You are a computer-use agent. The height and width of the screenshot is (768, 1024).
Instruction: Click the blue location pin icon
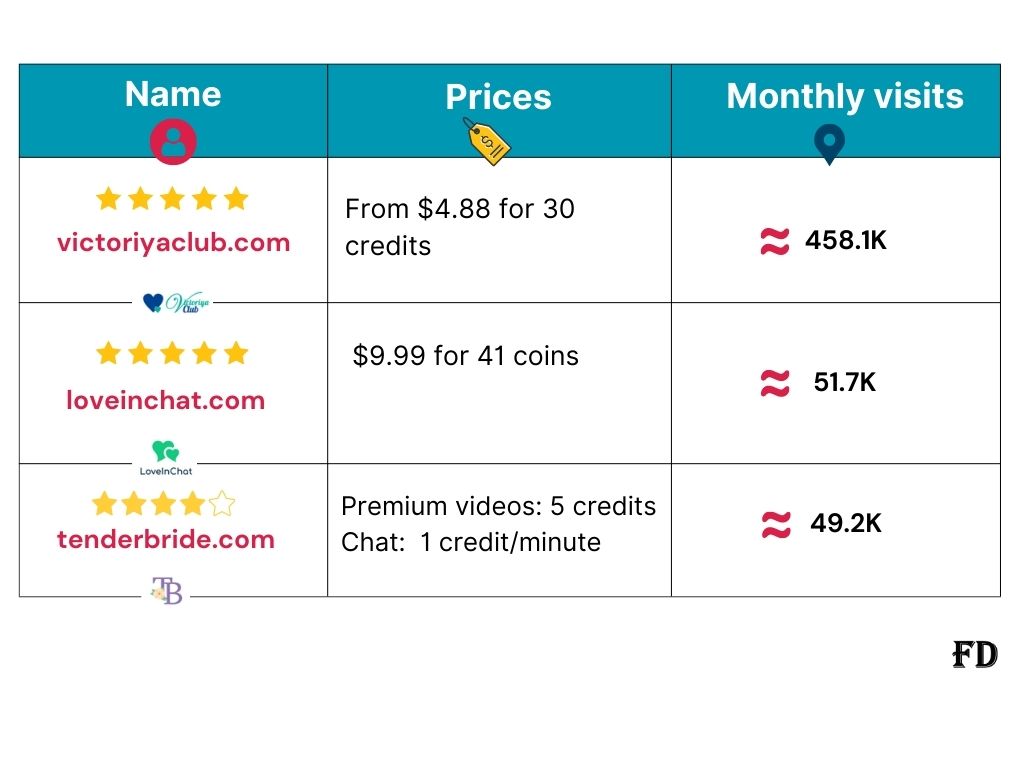tap(829, 144)
